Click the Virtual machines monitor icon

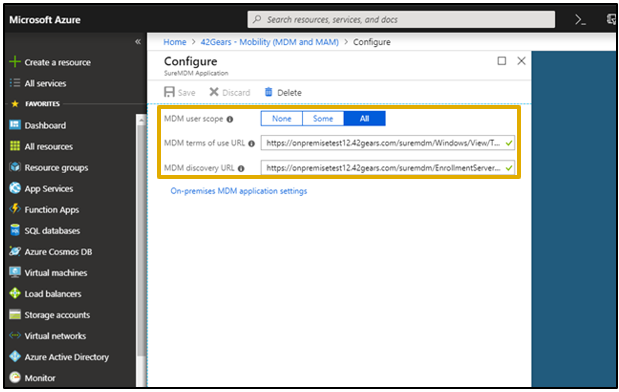point(15,272)
